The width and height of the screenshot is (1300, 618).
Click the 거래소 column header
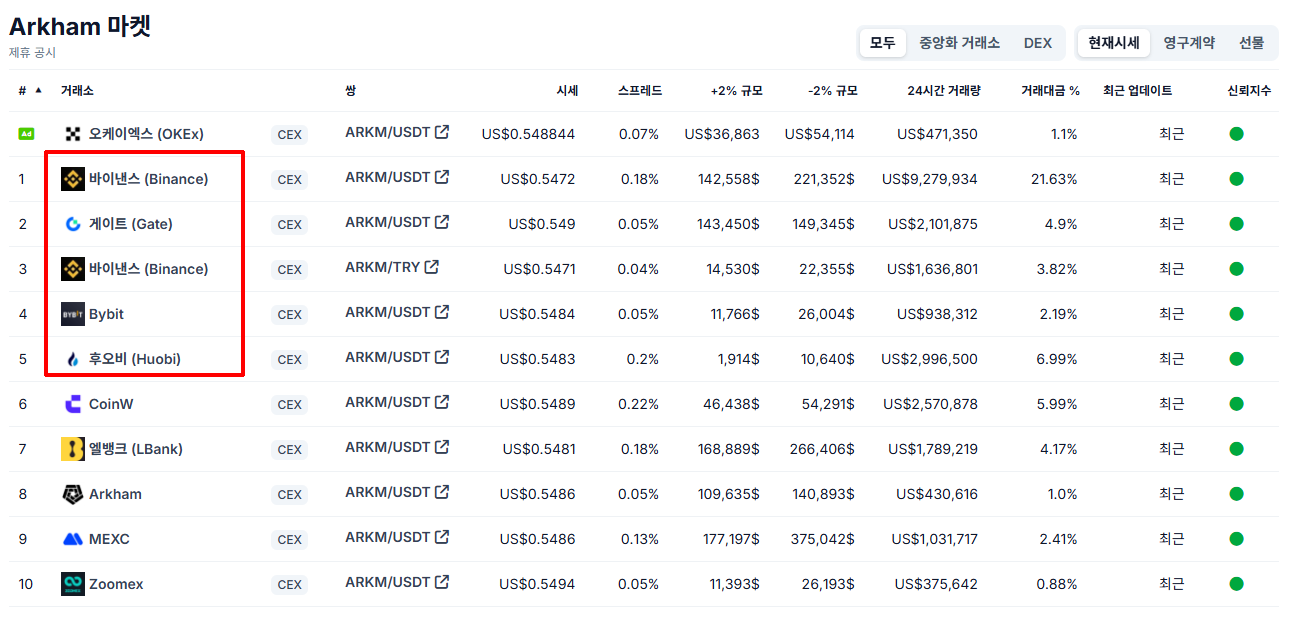point(77,90)
